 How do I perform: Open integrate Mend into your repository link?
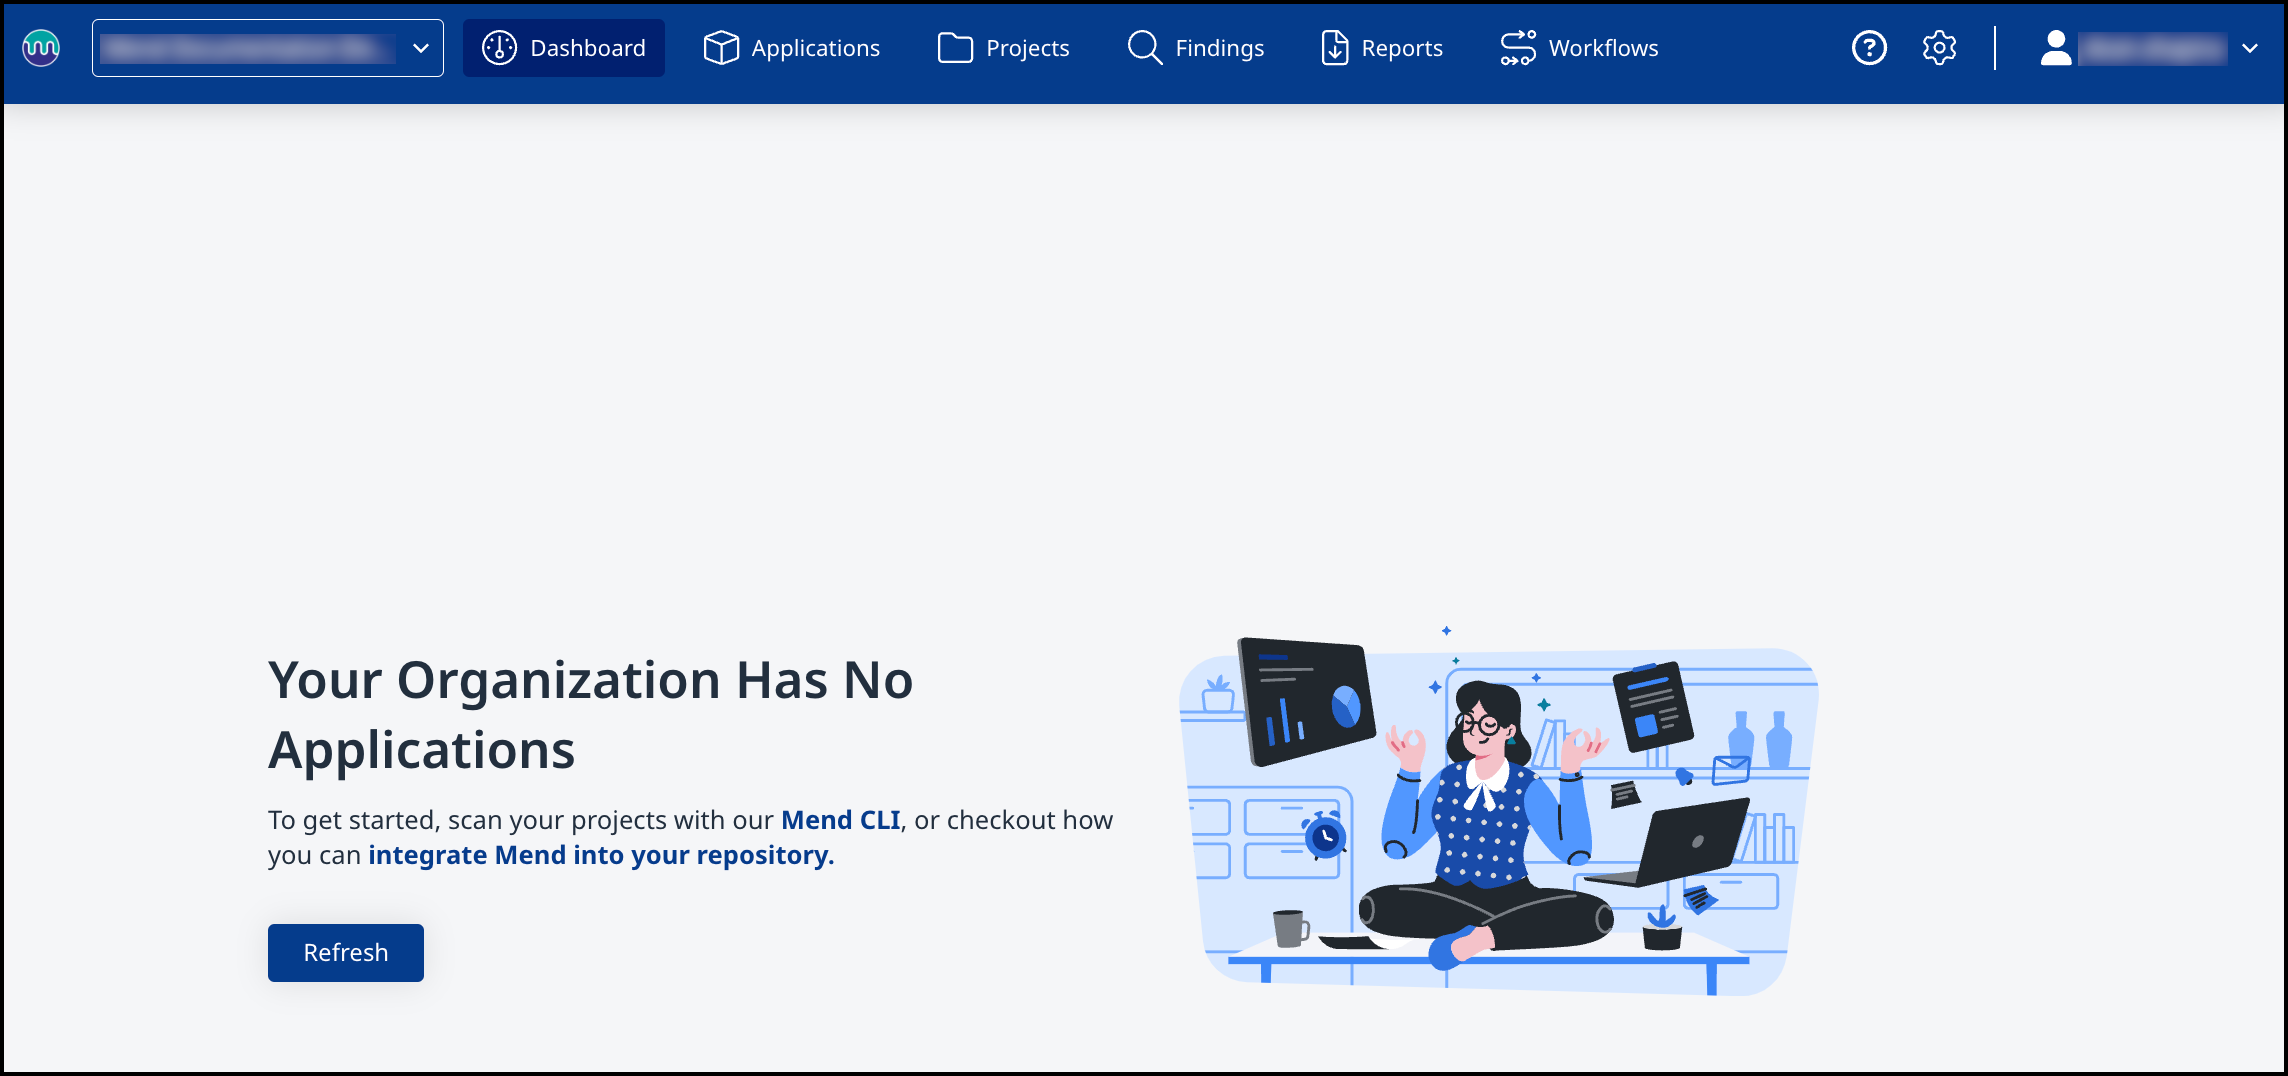coord(600,855)
